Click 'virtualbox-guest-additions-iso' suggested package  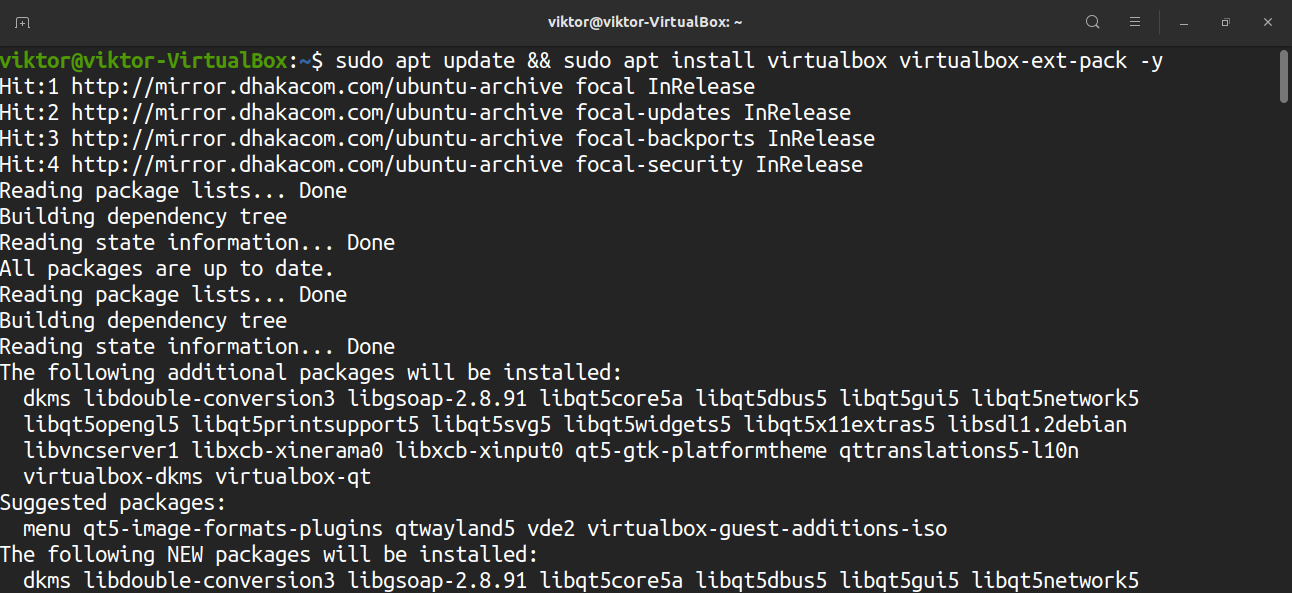tap(767, 529)
